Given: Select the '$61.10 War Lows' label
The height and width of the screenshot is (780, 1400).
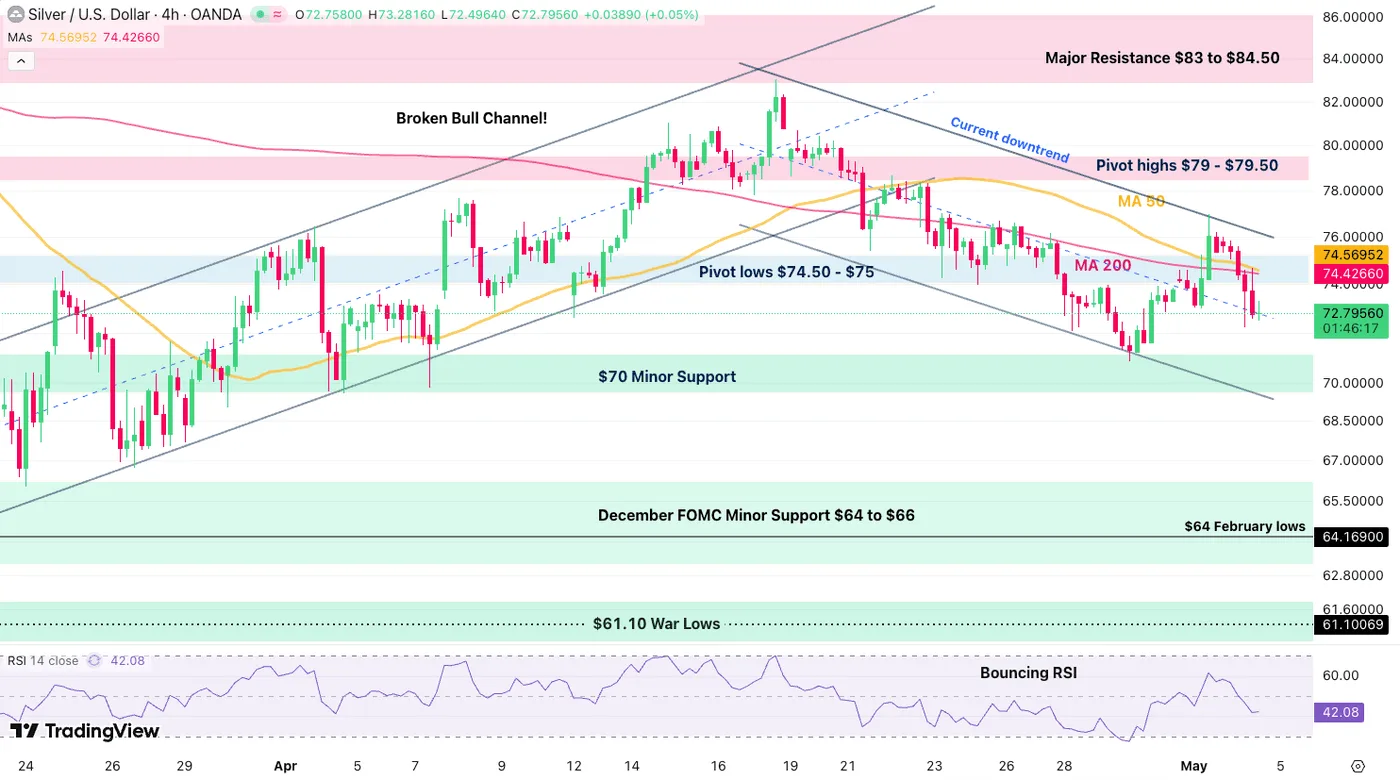Looking at the screenshot, I should point(656,624).
